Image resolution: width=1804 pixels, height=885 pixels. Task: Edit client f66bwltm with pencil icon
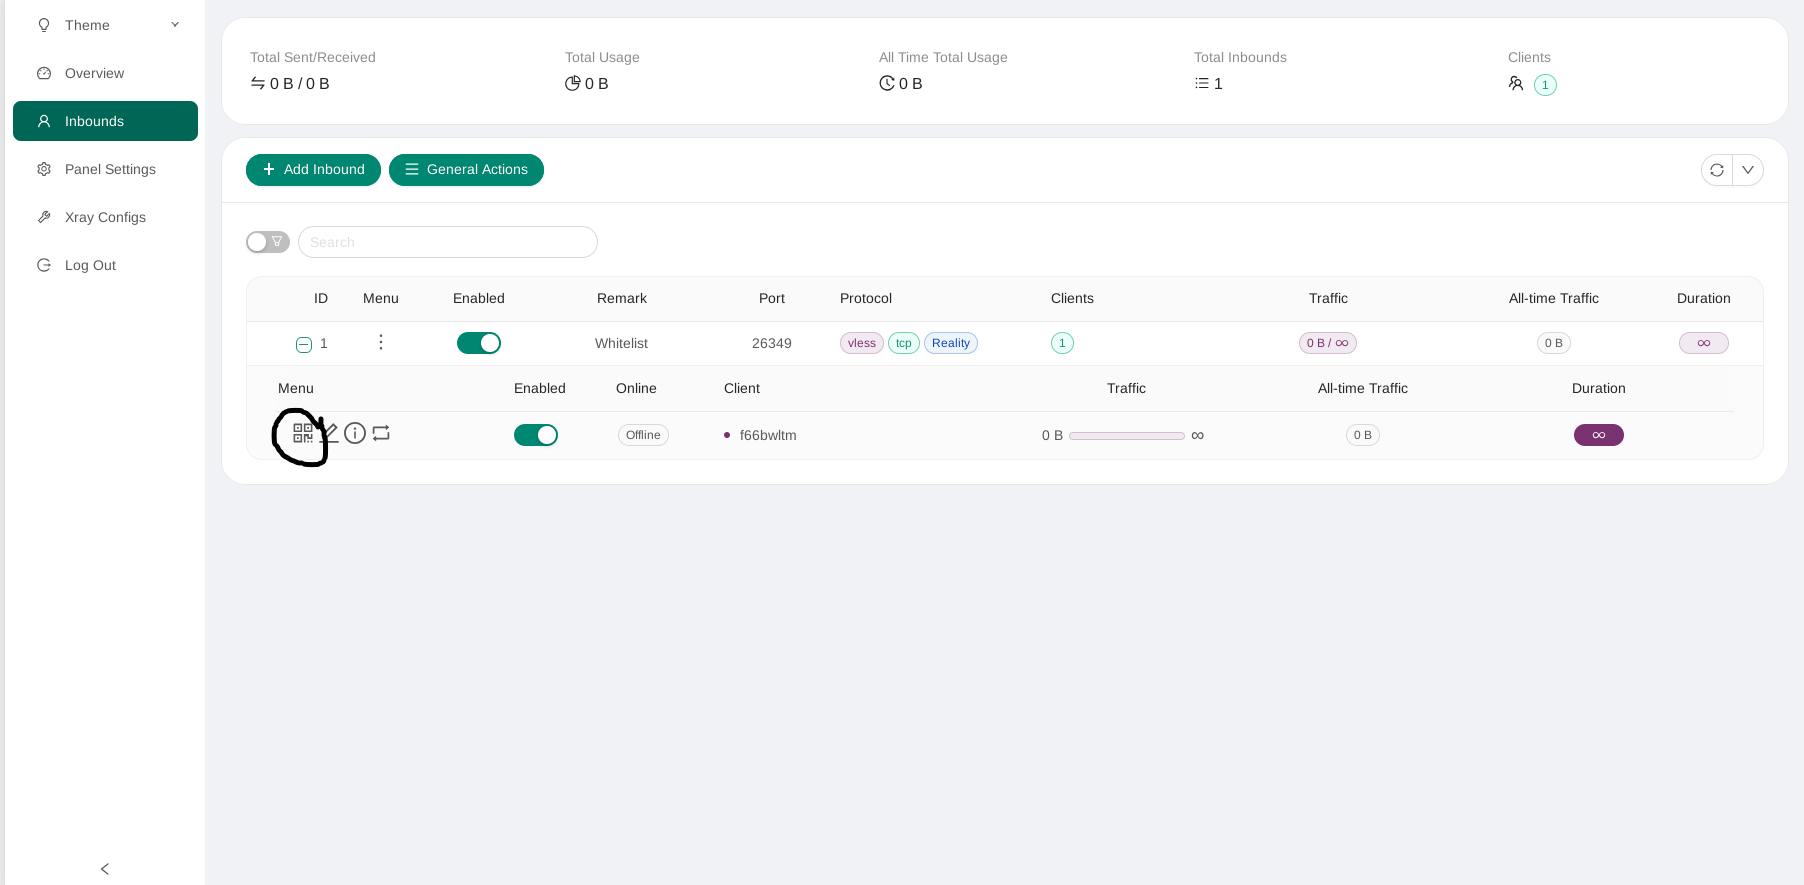[330, 433]
